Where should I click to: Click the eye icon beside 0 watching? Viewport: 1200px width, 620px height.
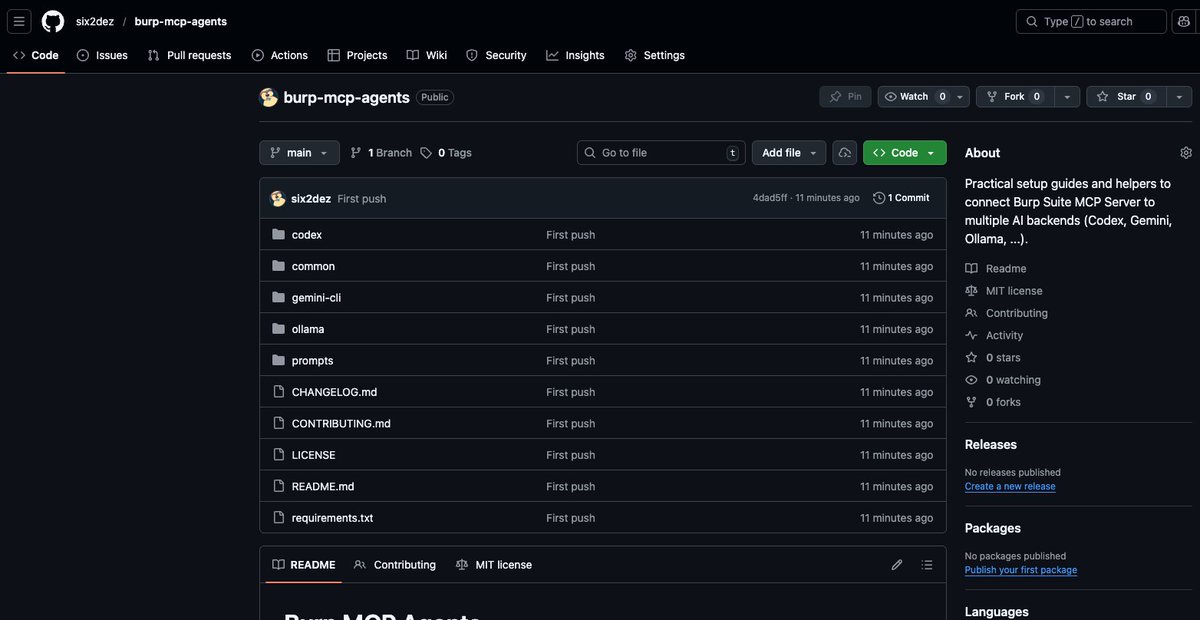971,380
